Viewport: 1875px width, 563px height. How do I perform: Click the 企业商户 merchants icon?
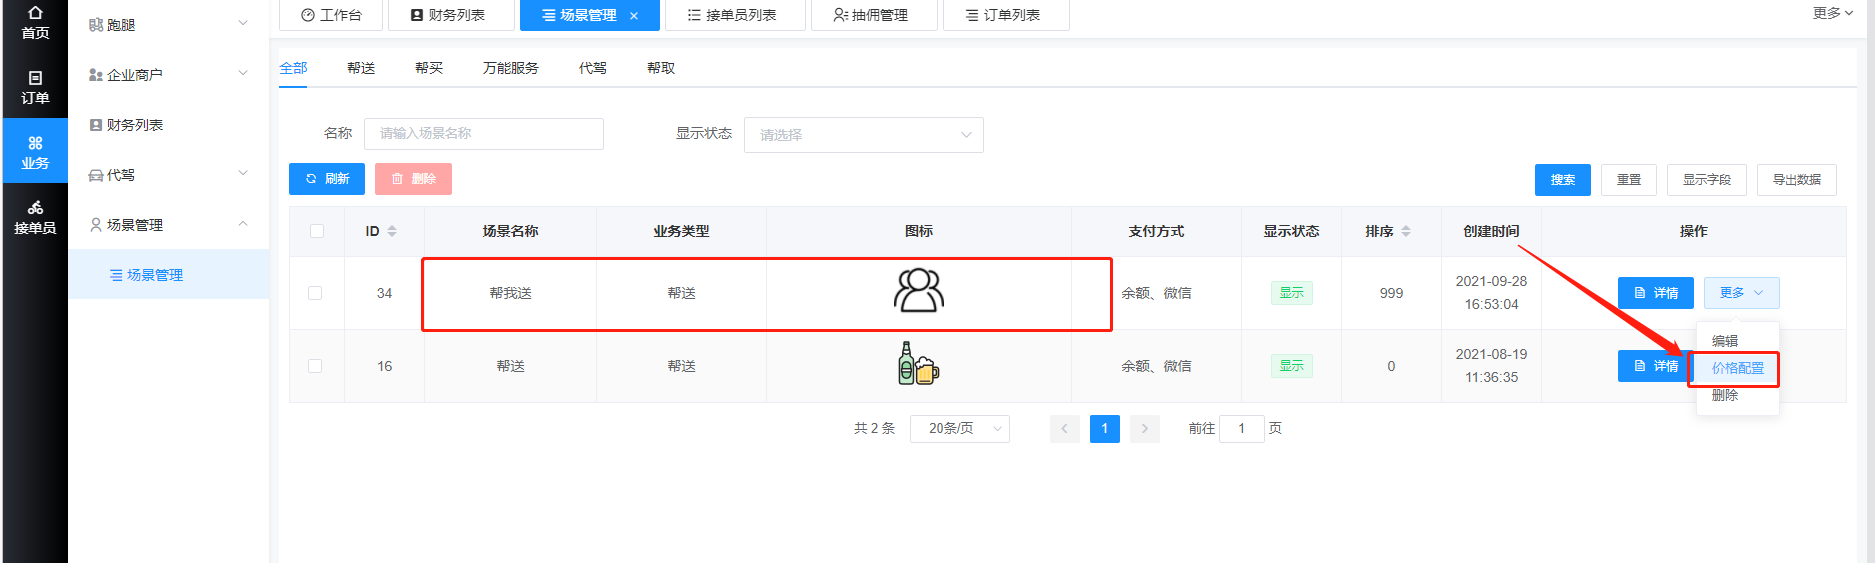[96, 75]
